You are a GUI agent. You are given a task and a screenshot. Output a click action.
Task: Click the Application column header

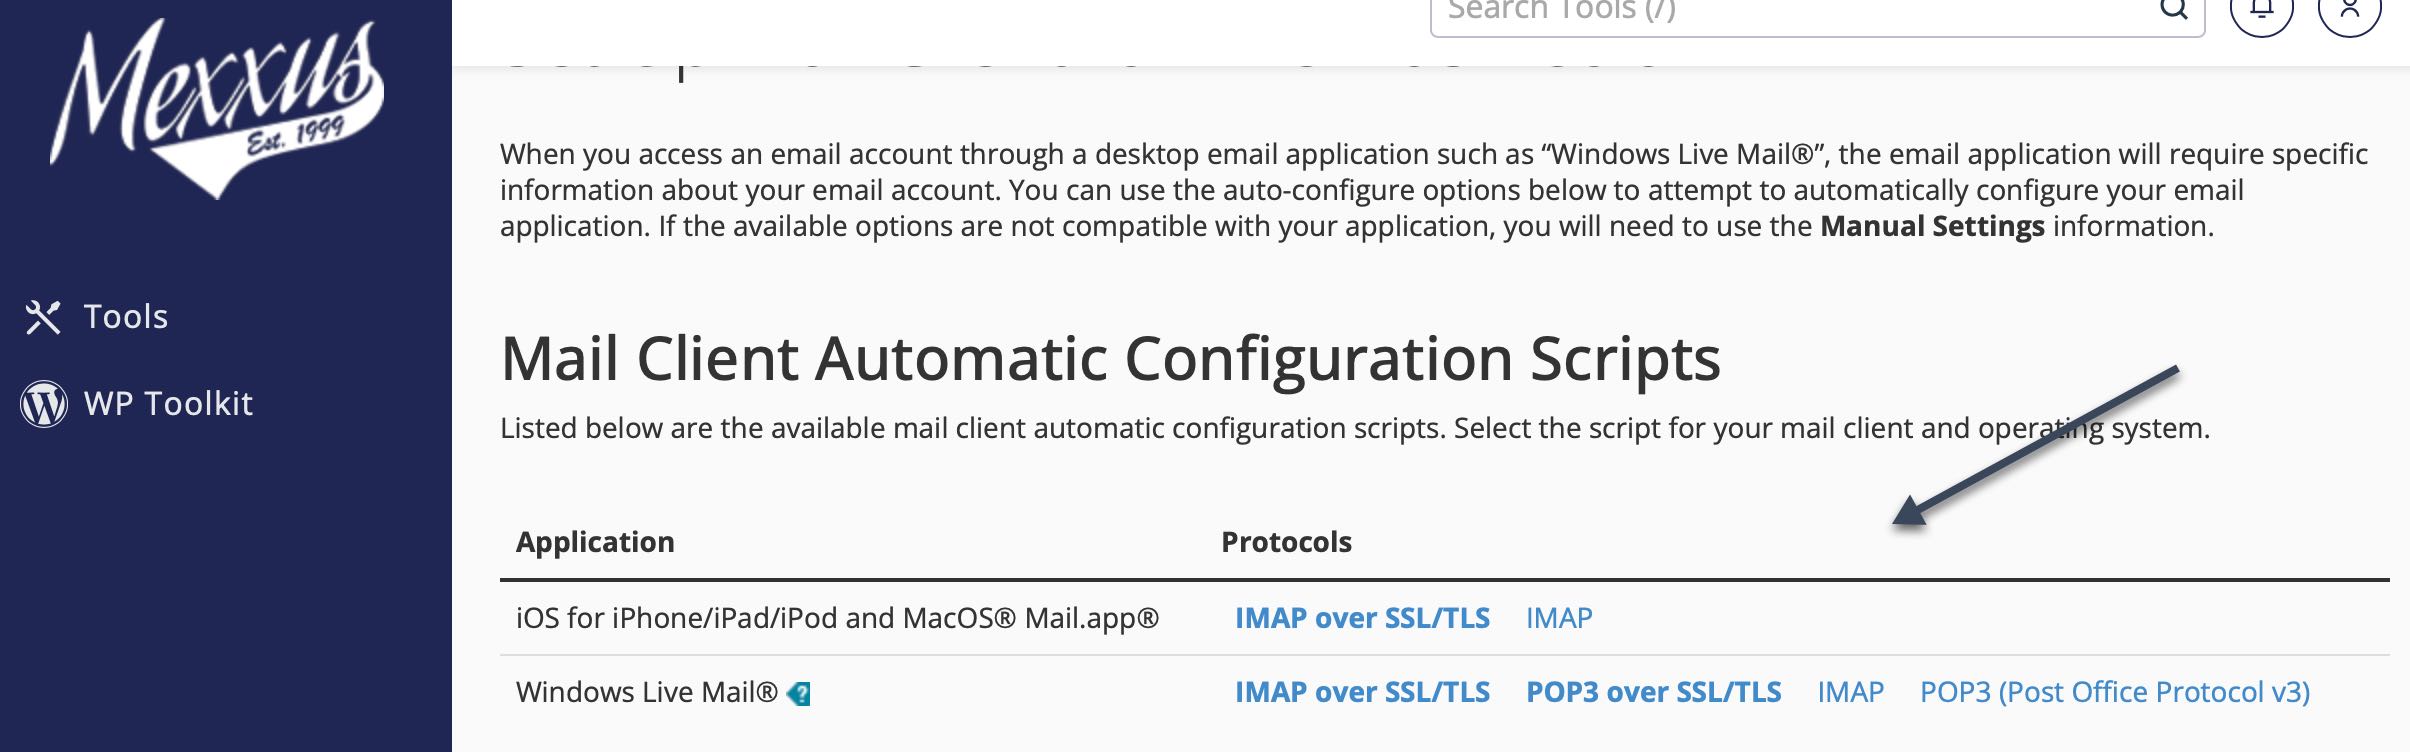(595, 542)
